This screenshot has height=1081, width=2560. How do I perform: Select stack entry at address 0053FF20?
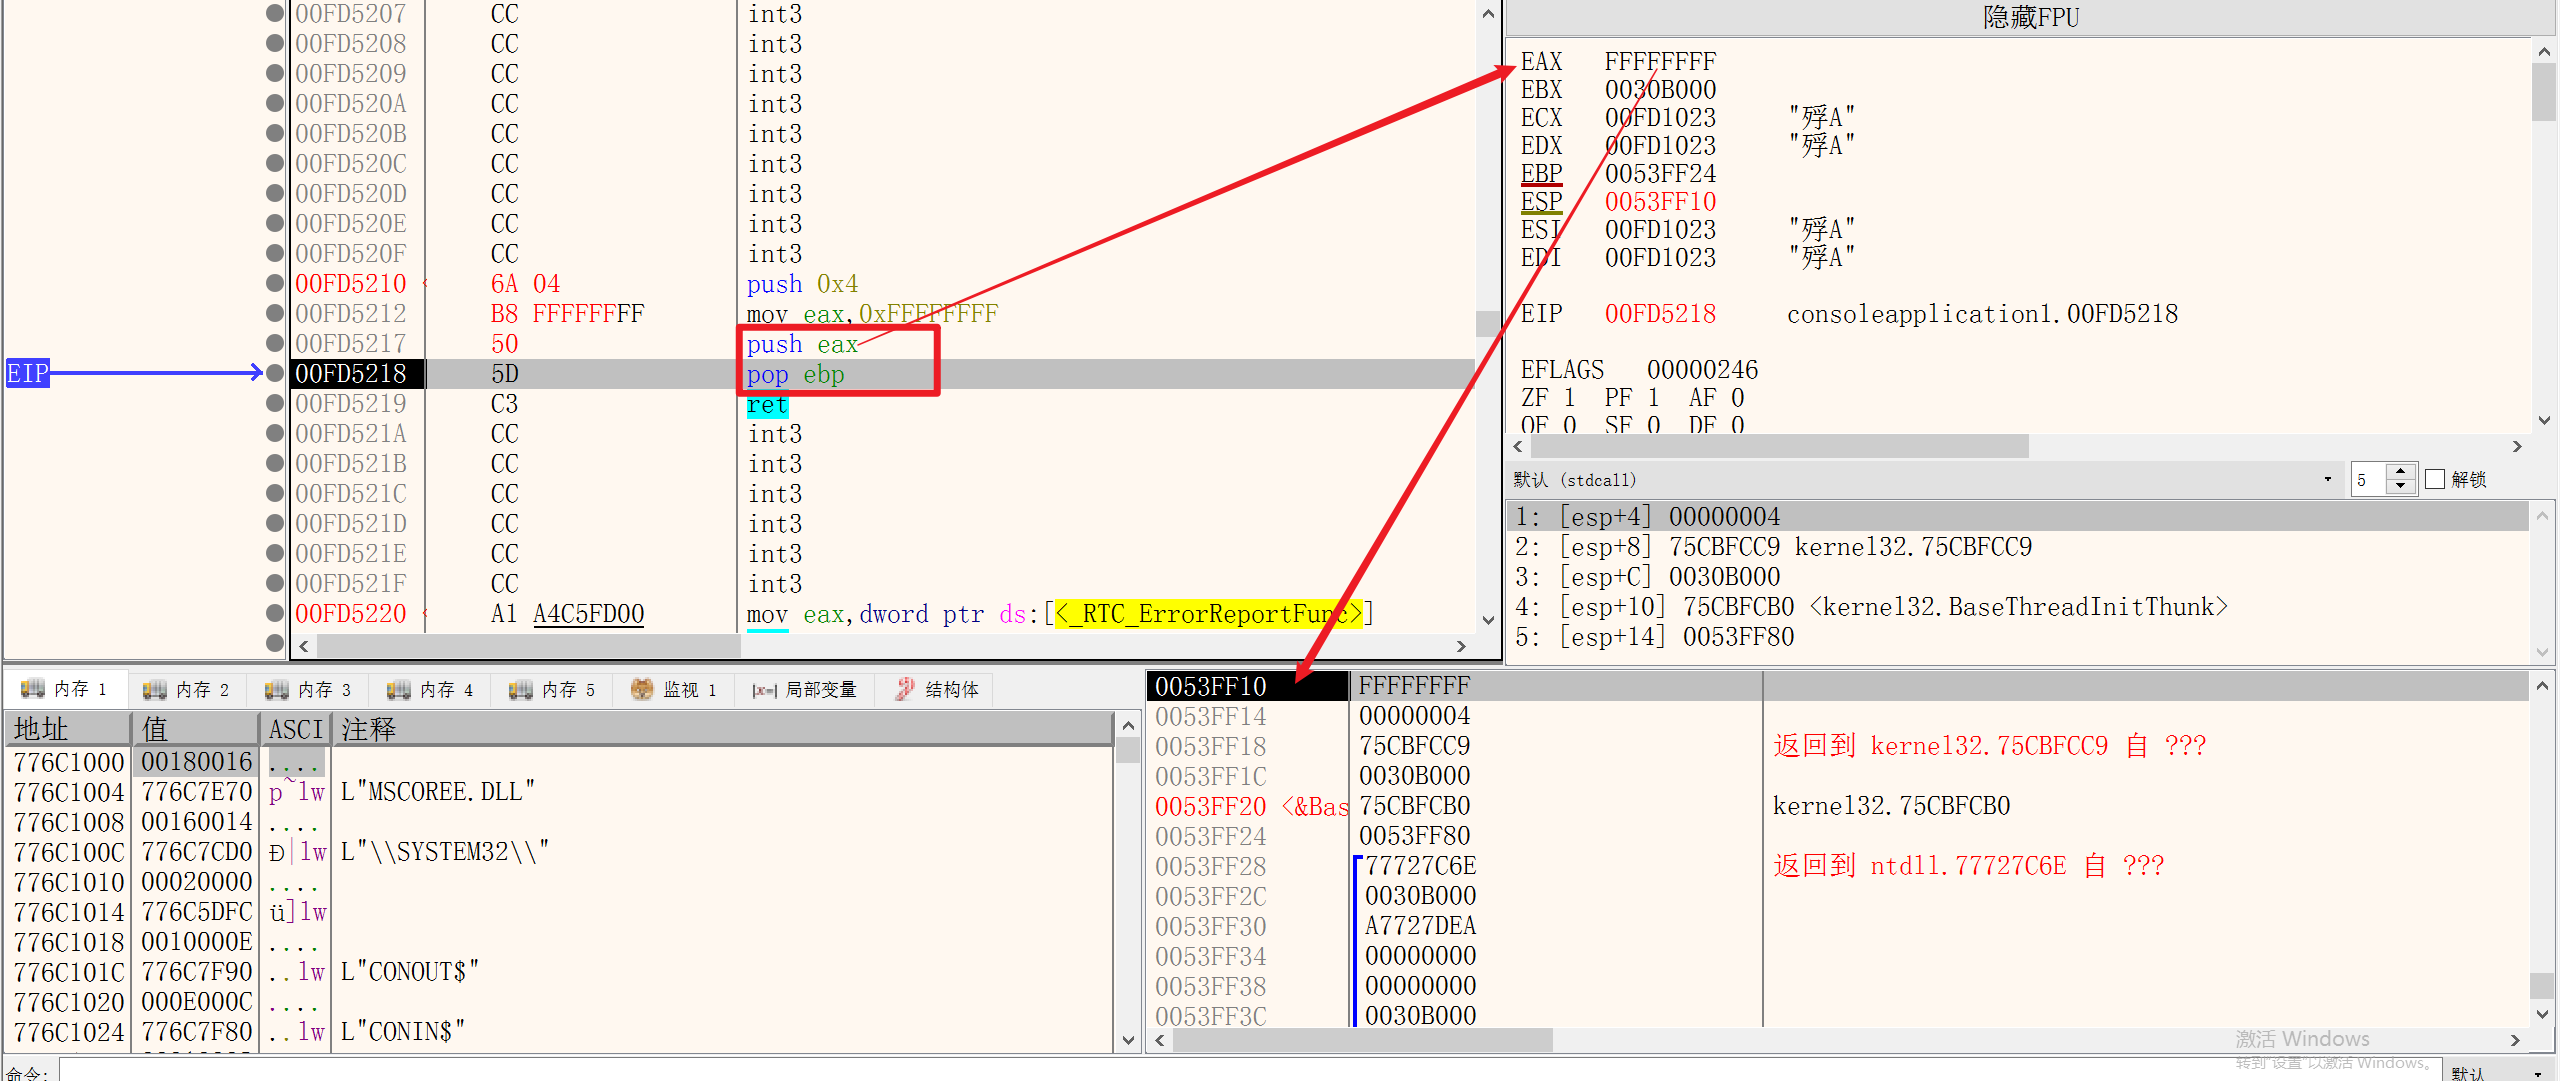click(1210, 806)
